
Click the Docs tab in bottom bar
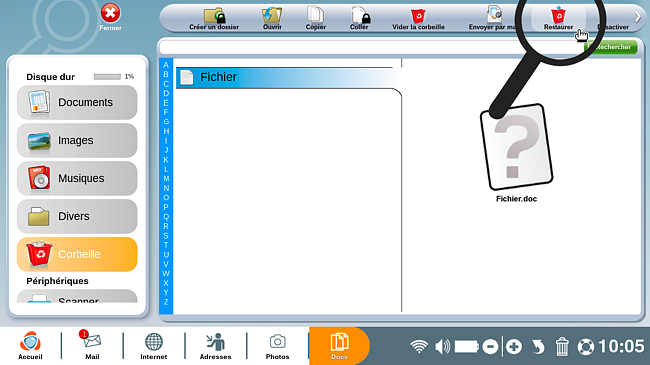point(339,346)
